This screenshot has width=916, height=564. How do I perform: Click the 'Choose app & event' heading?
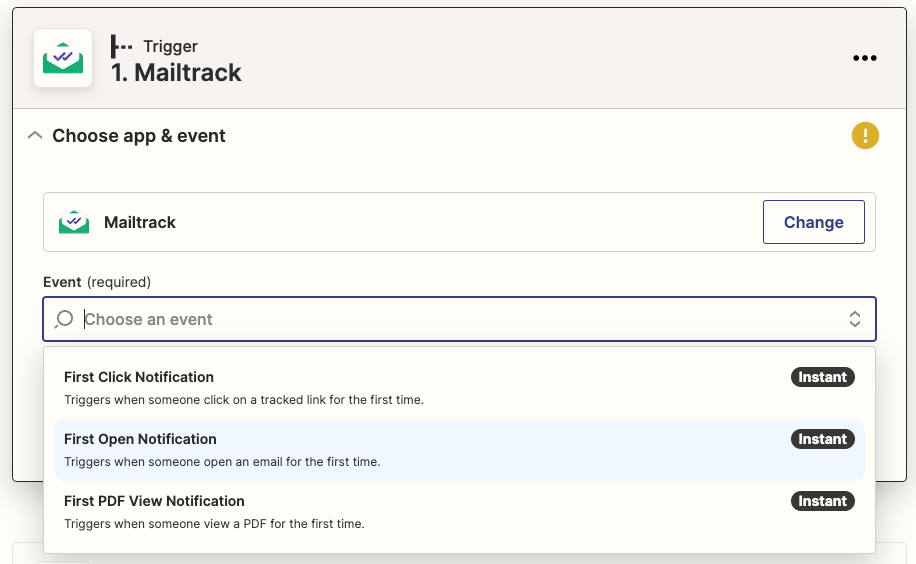click(139, 136)
